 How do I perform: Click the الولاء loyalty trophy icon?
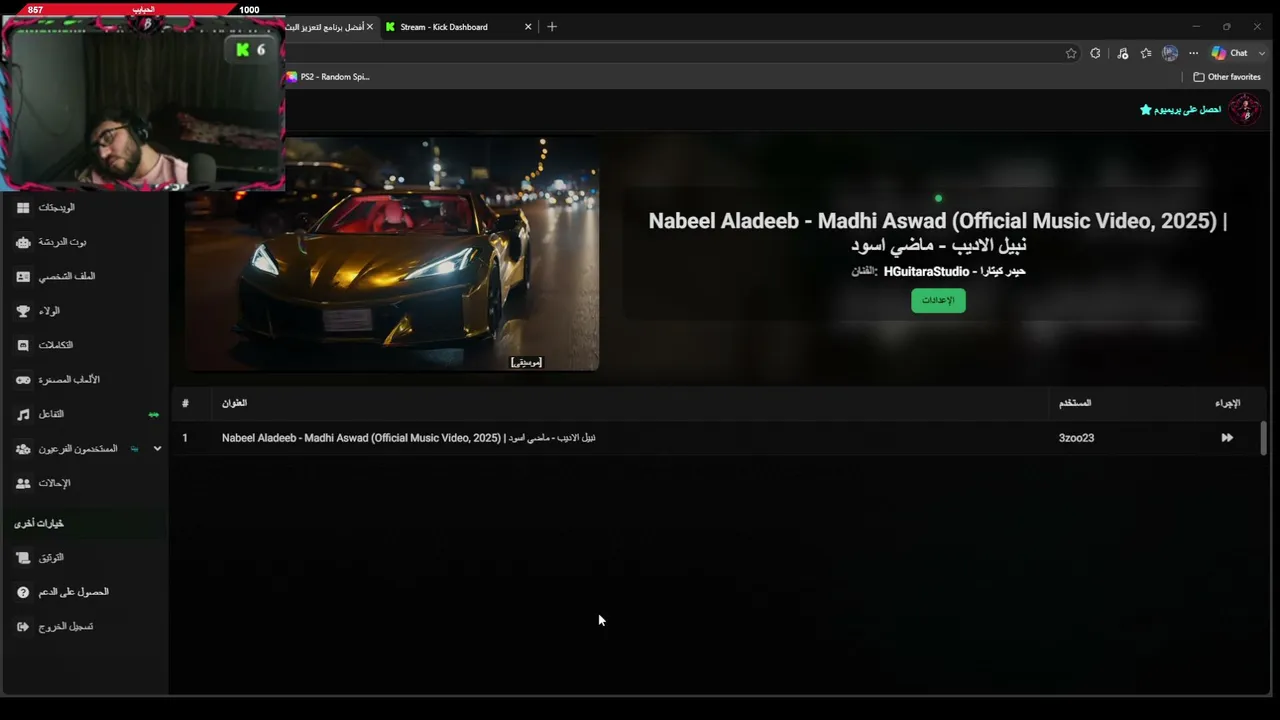pos(23,311)
